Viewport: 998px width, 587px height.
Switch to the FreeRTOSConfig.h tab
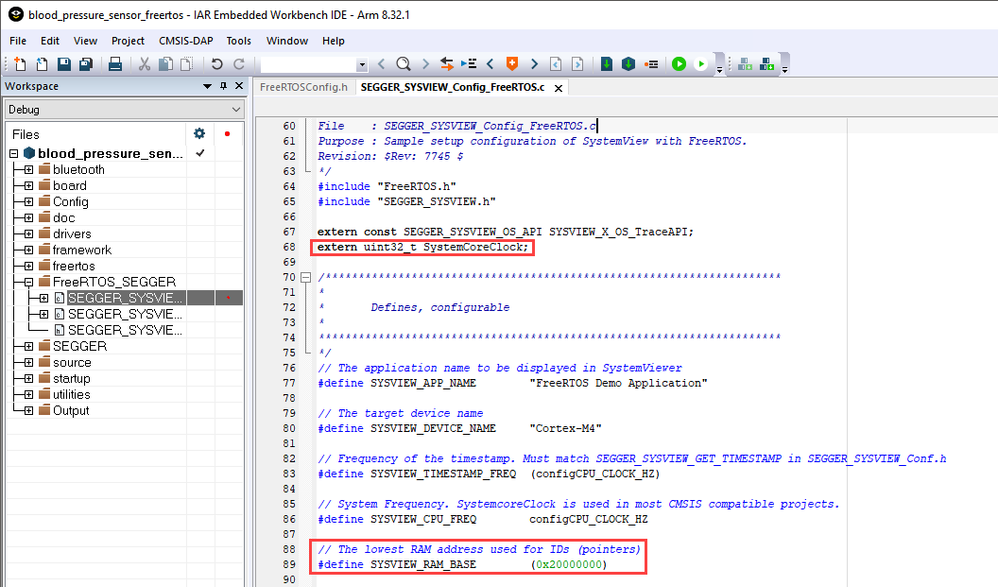coord(304,87)
